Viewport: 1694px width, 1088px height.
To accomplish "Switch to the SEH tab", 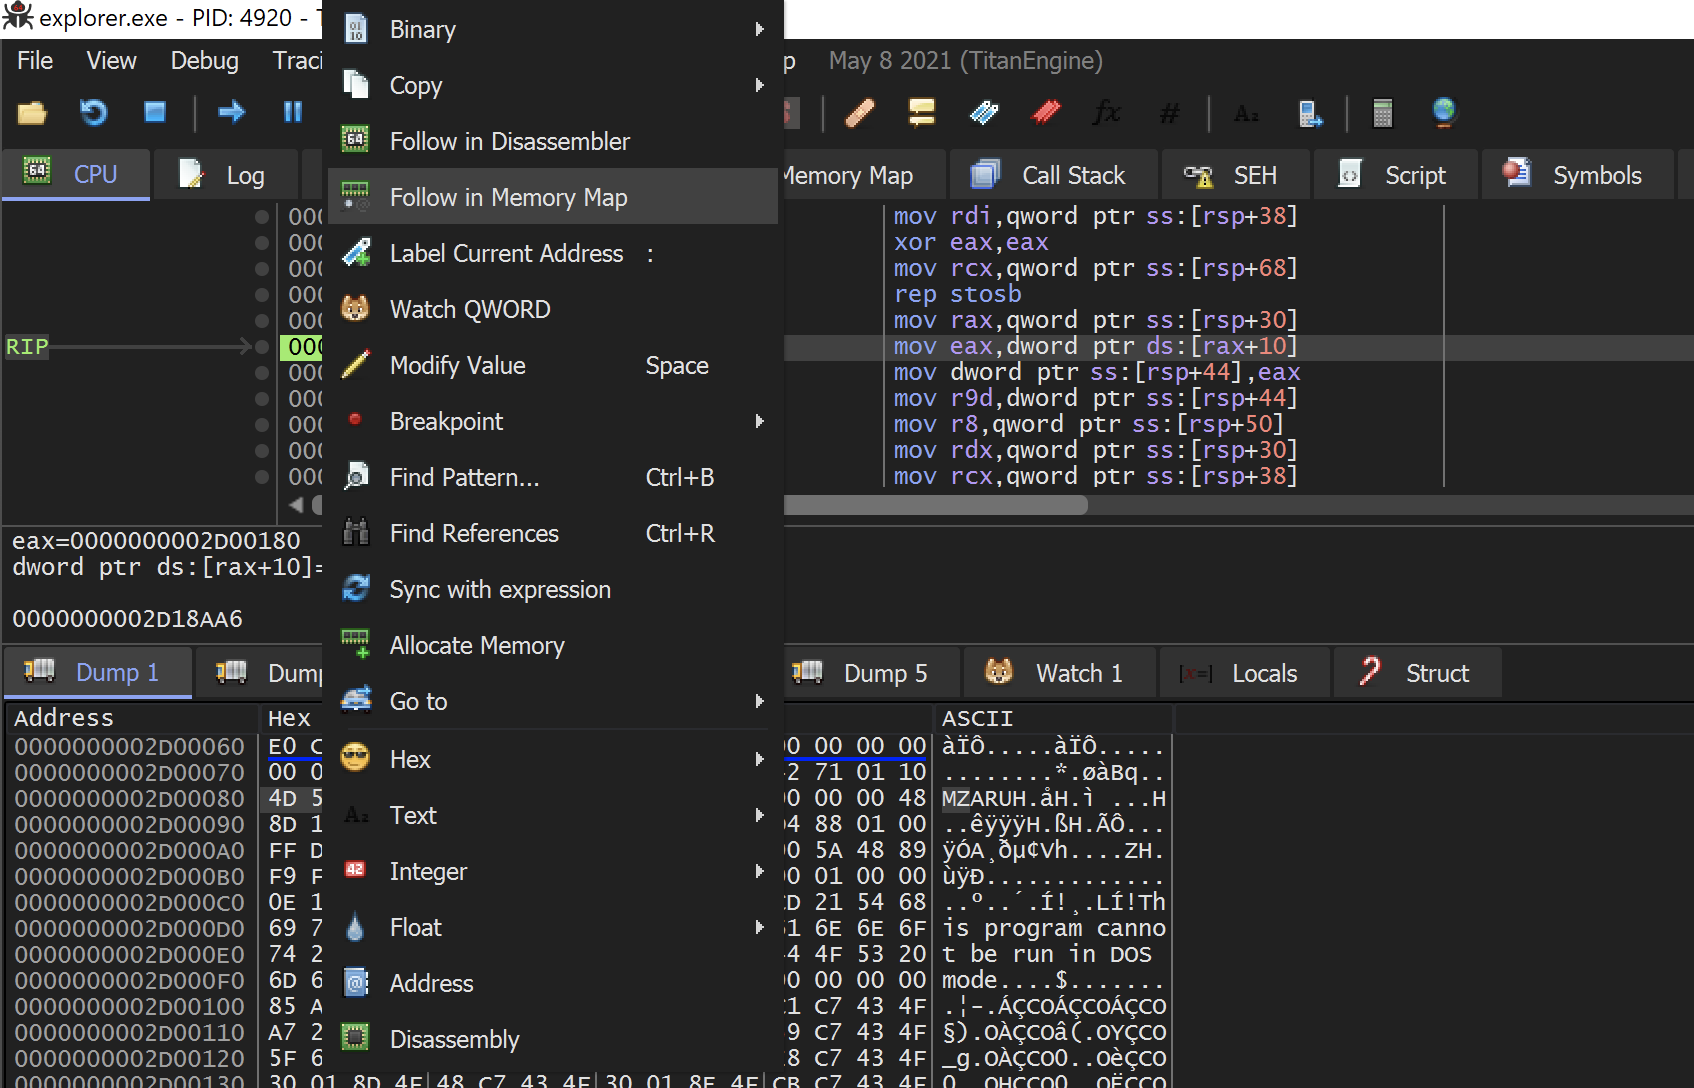I will coord(1234,176).
